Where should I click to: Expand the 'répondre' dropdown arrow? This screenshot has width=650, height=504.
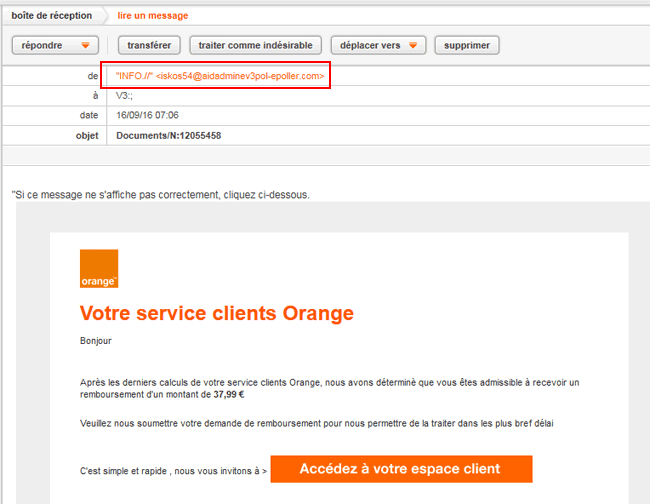[x=85, y=45]
